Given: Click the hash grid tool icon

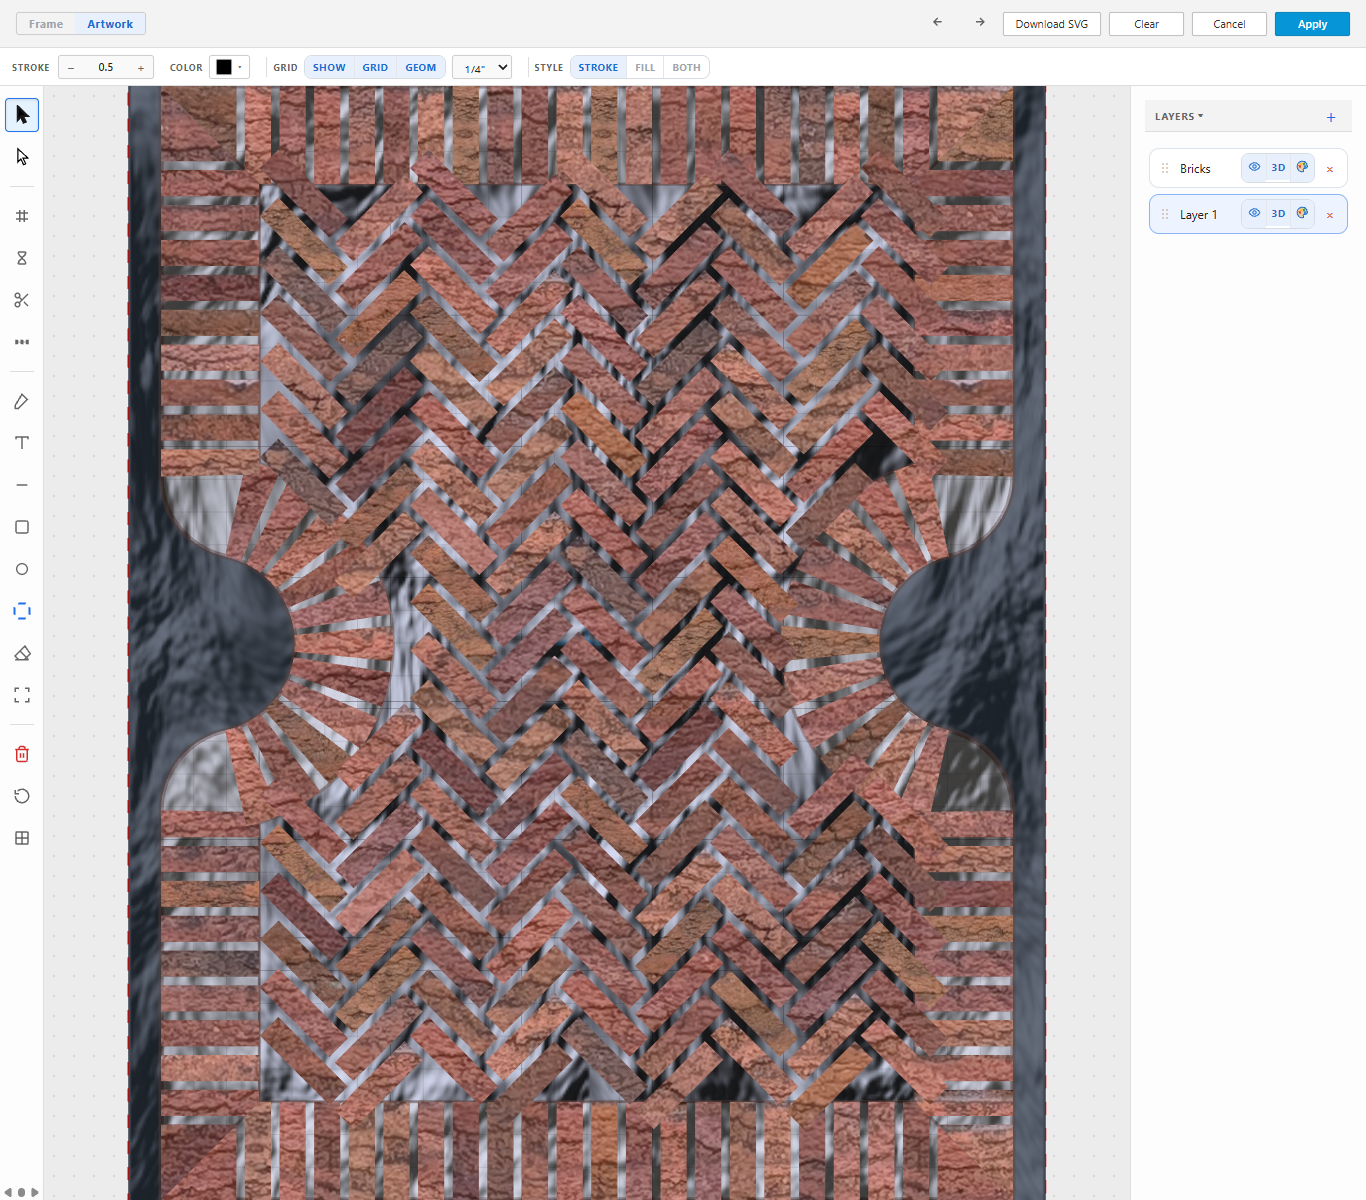Looking at the screenshot, I should coord(22,216).
